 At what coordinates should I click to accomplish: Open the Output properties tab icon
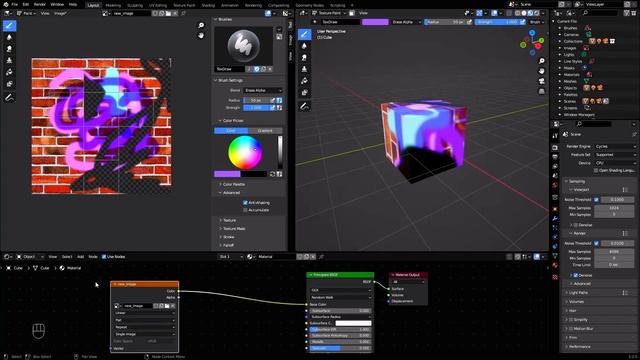coord(555,157)
